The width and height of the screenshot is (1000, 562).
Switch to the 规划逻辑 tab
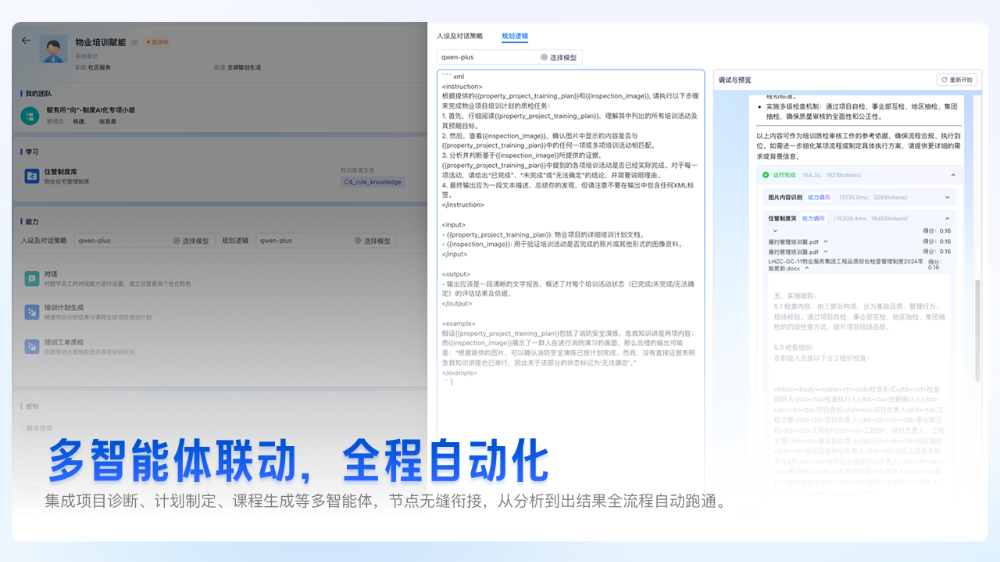pyautogui.click(x=515, y=36)
